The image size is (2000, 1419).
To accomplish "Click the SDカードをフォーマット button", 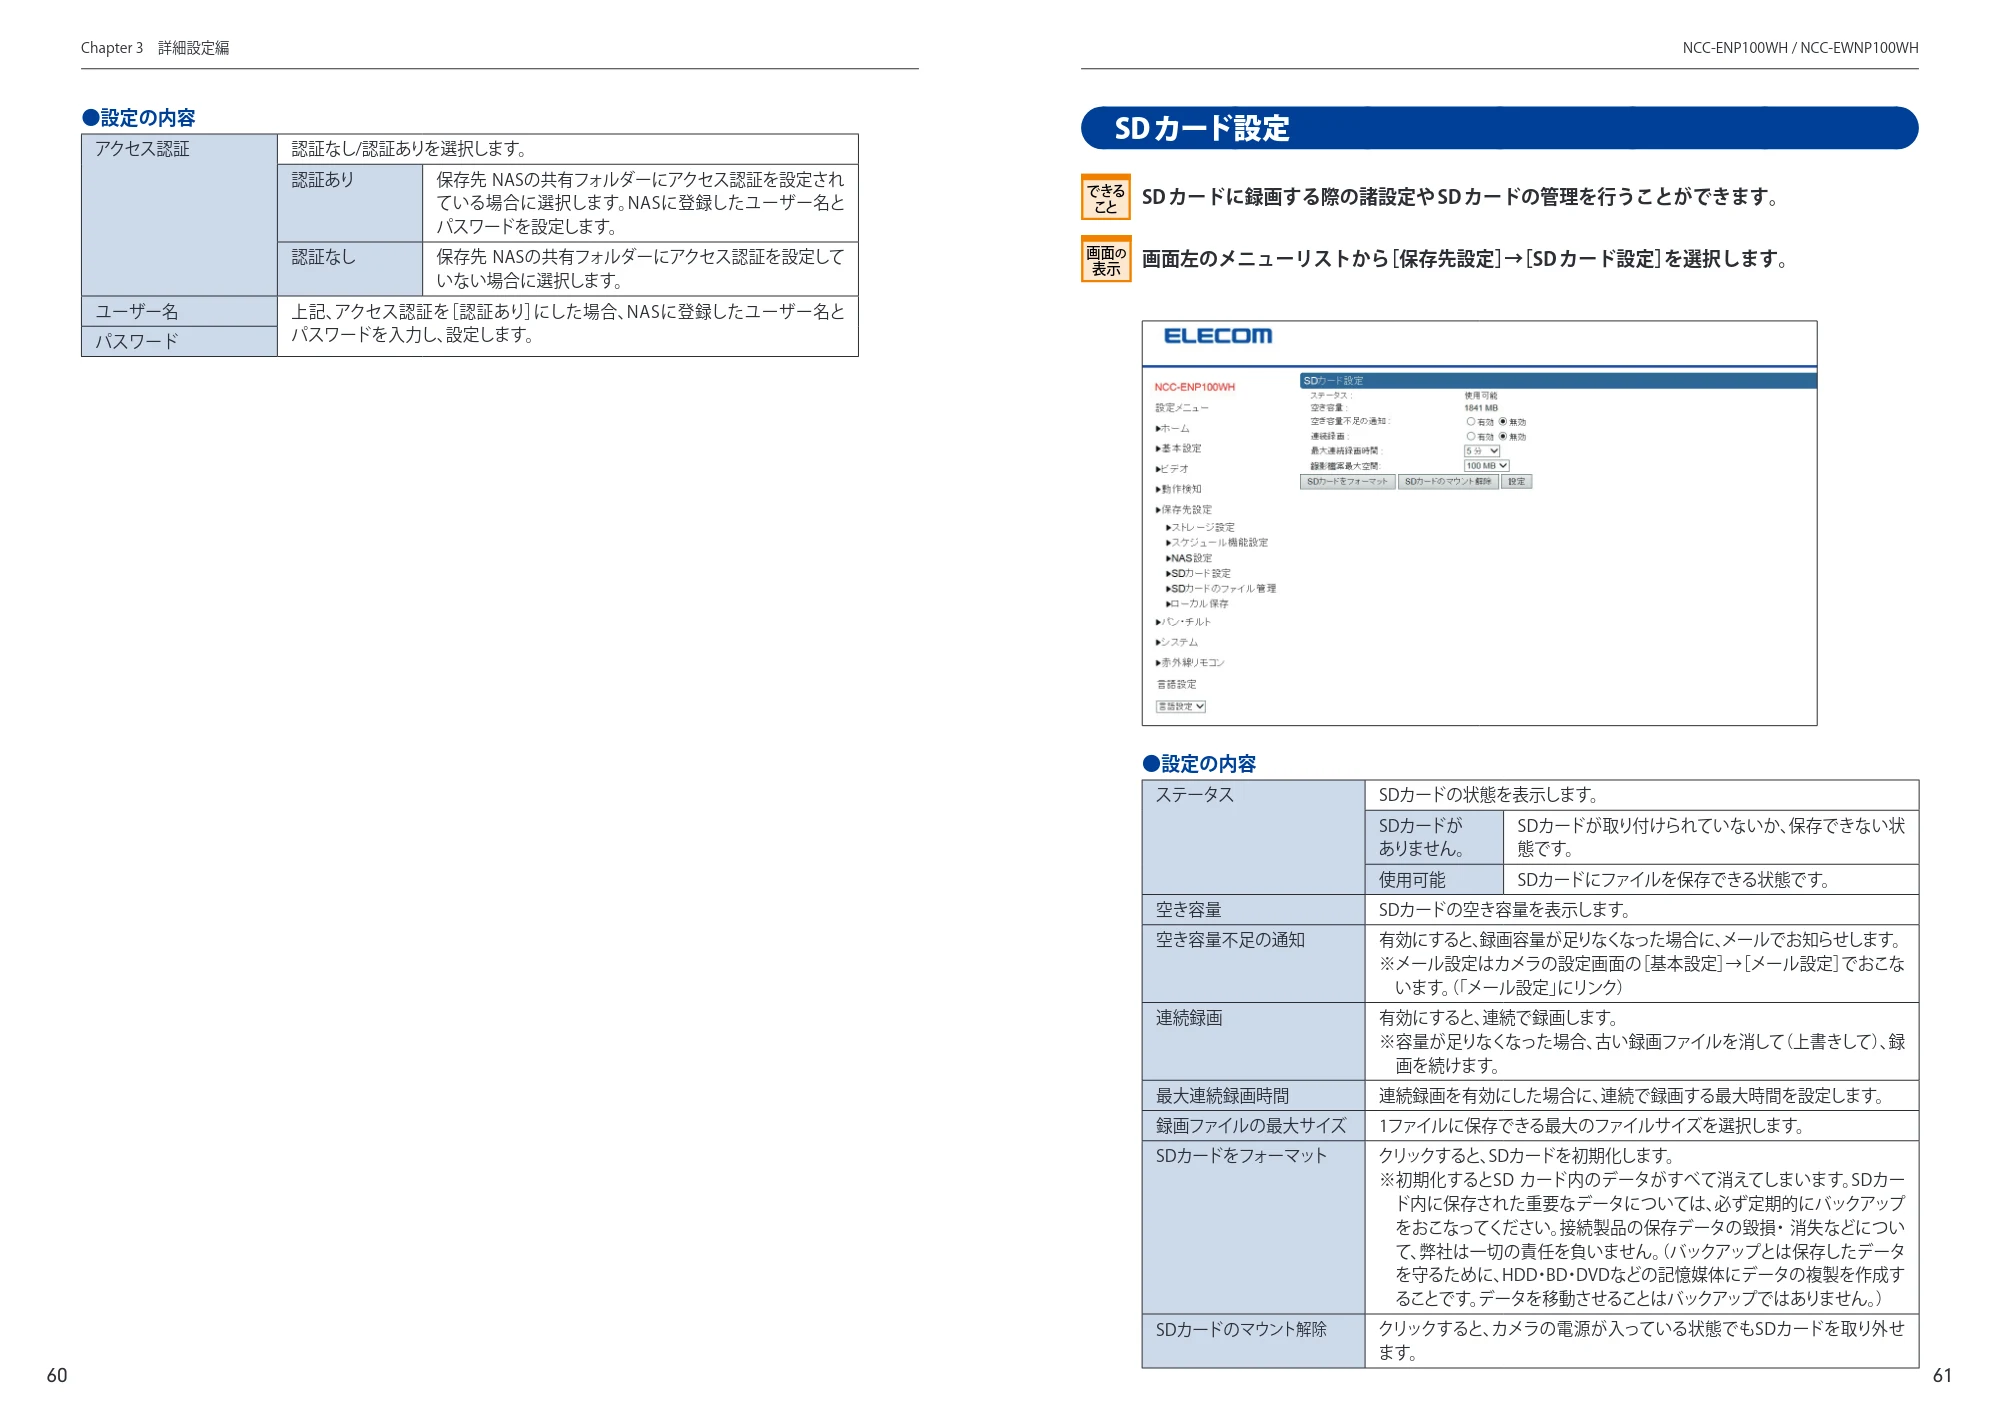I will pyautogui.click(x=1347, y=482).
